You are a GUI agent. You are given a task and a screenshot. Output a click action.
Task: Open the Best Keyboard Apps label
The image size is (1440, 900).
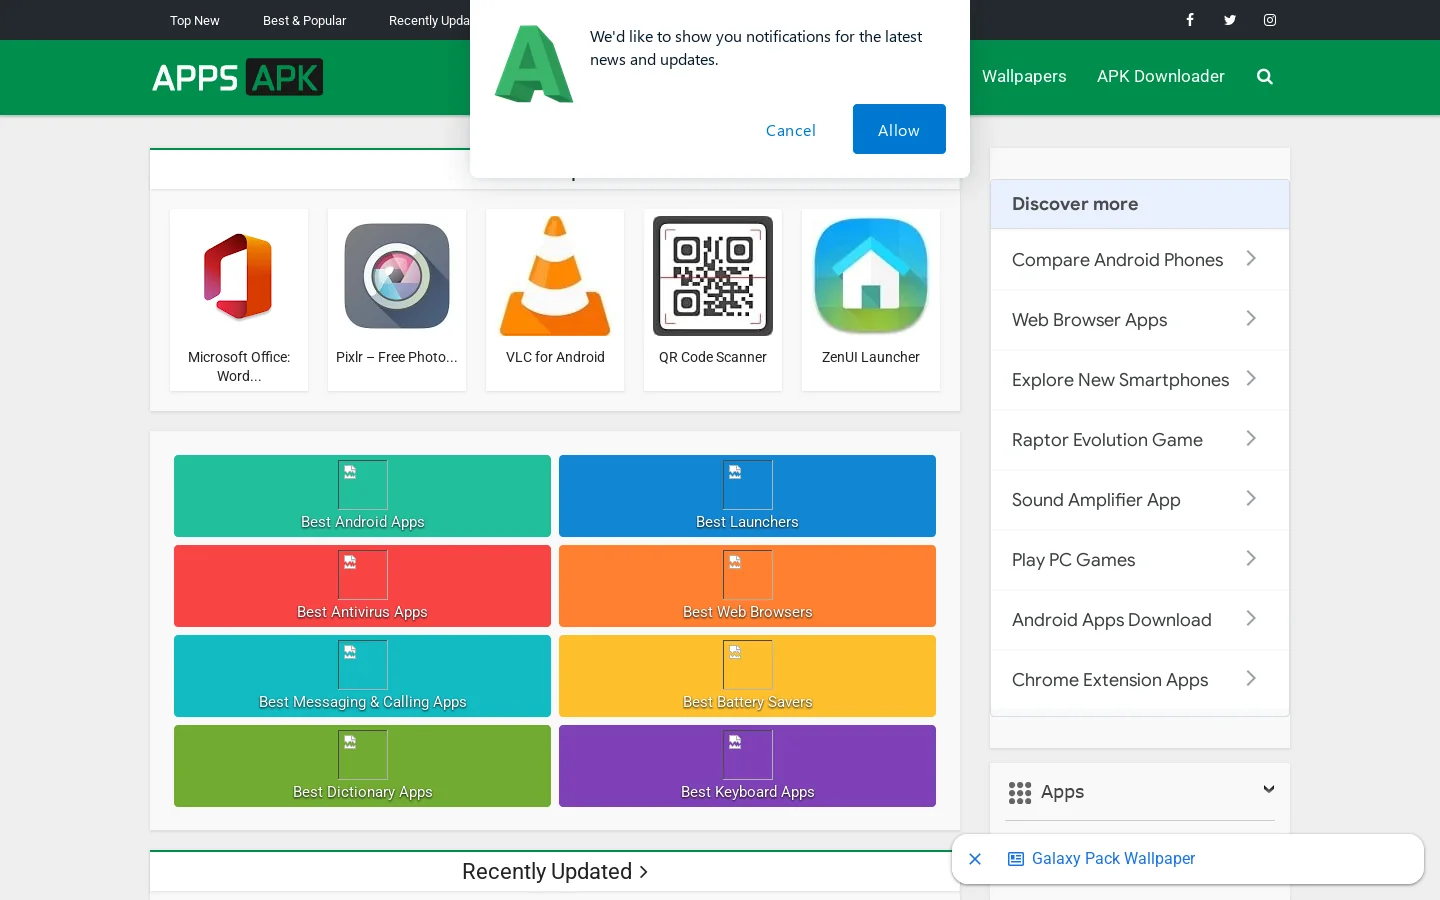coord(747,792)
